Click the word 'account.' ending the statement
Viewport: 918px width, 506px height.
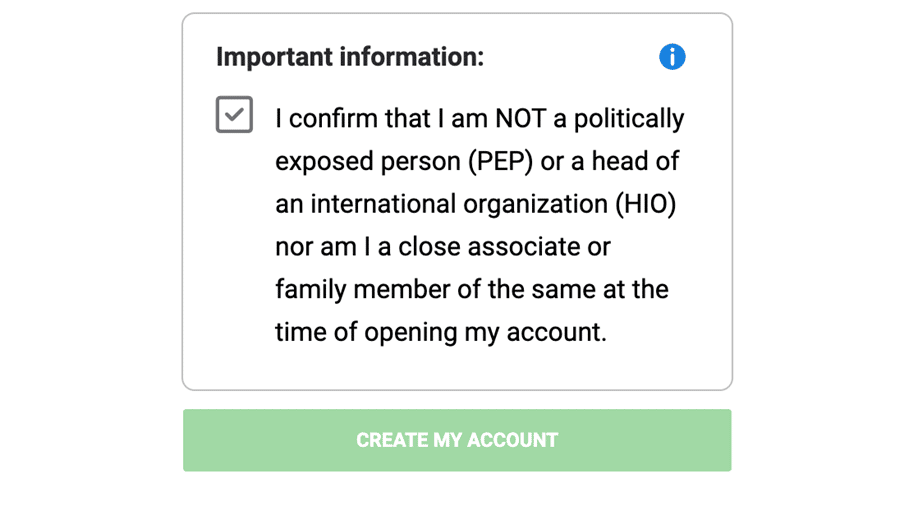(556, 333)
